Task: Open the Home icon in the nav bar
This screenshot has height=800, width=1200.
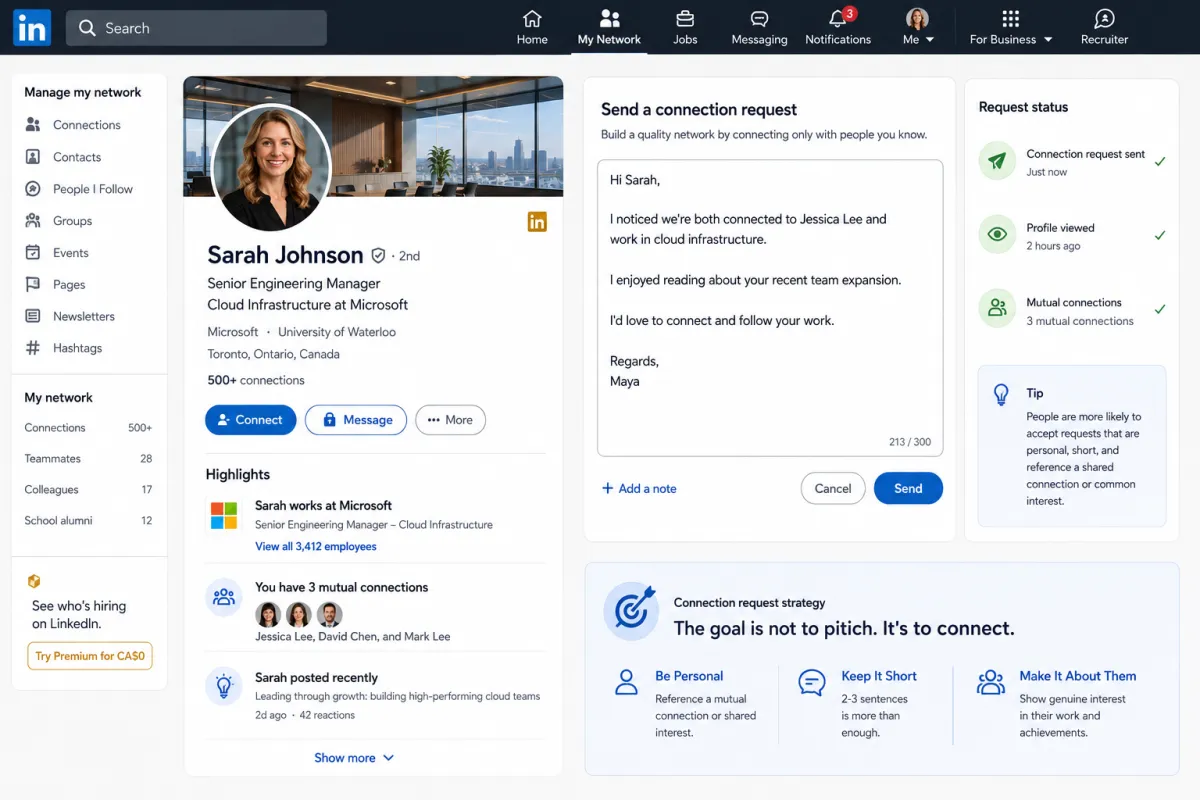Action: 532,19
